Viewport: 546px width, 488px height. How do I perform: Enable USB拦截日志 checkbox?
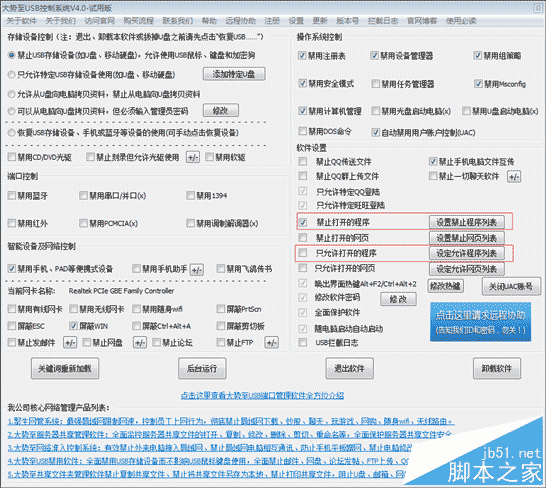303,342
